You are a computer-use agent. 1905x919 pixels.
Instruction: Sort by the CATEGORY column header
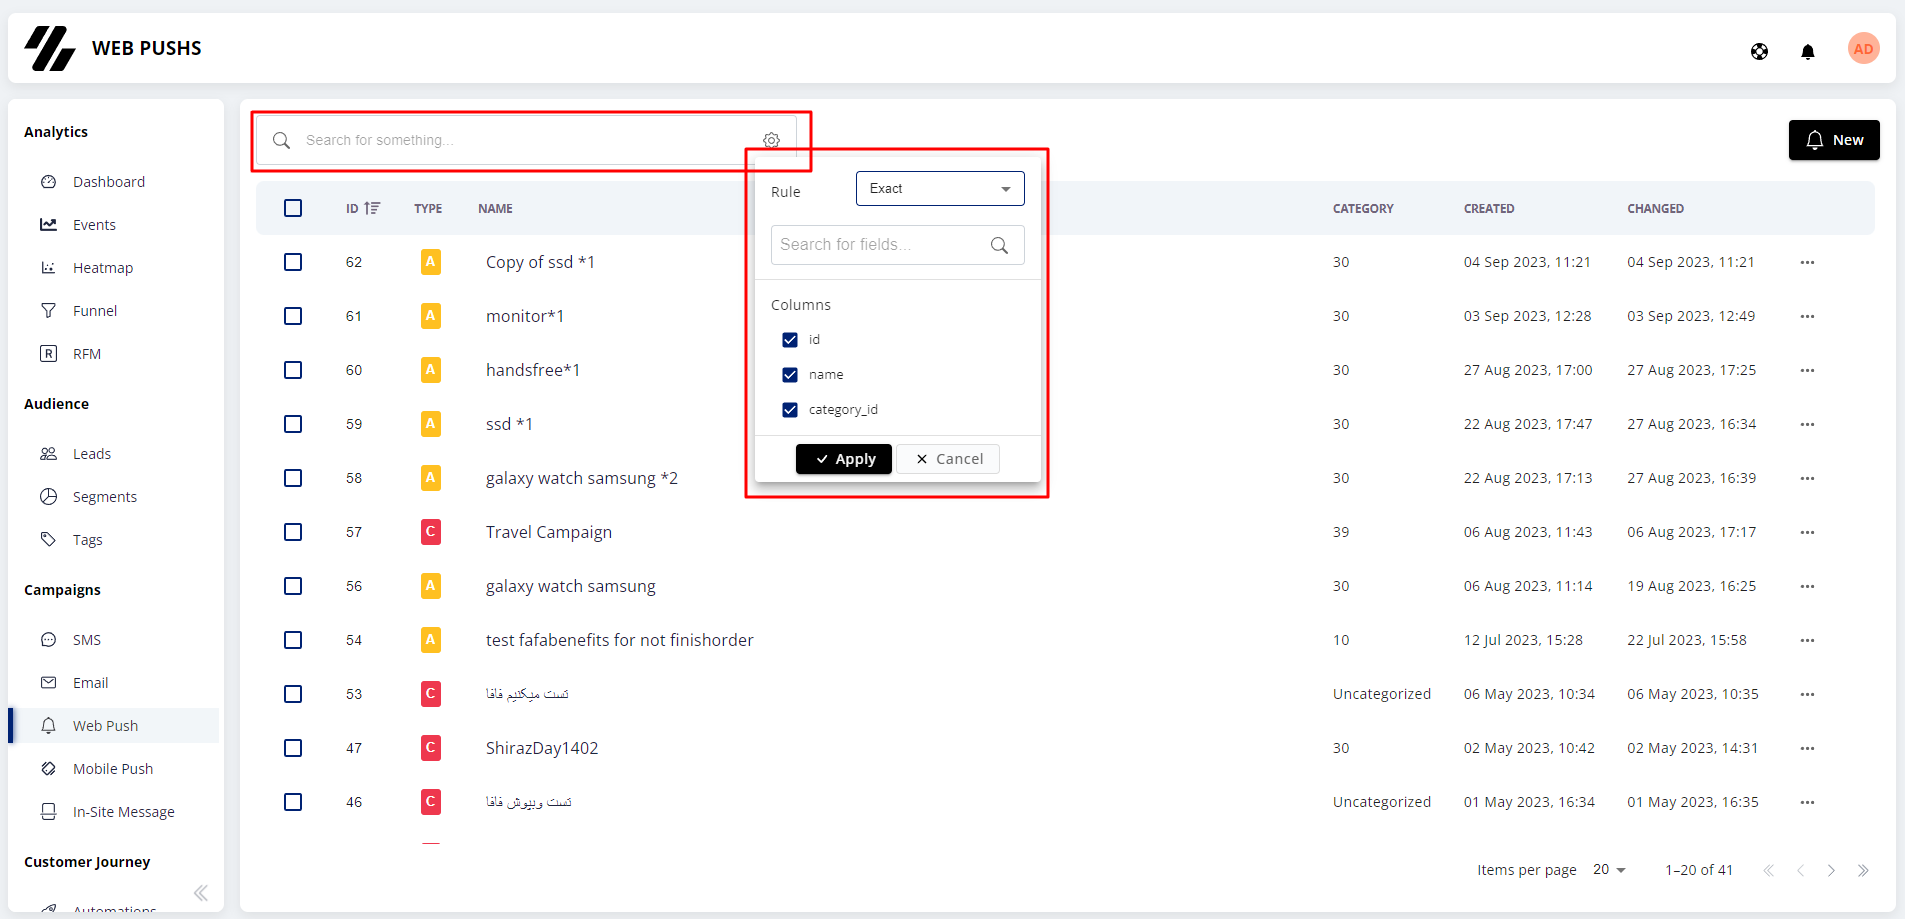coord(1363,209)
